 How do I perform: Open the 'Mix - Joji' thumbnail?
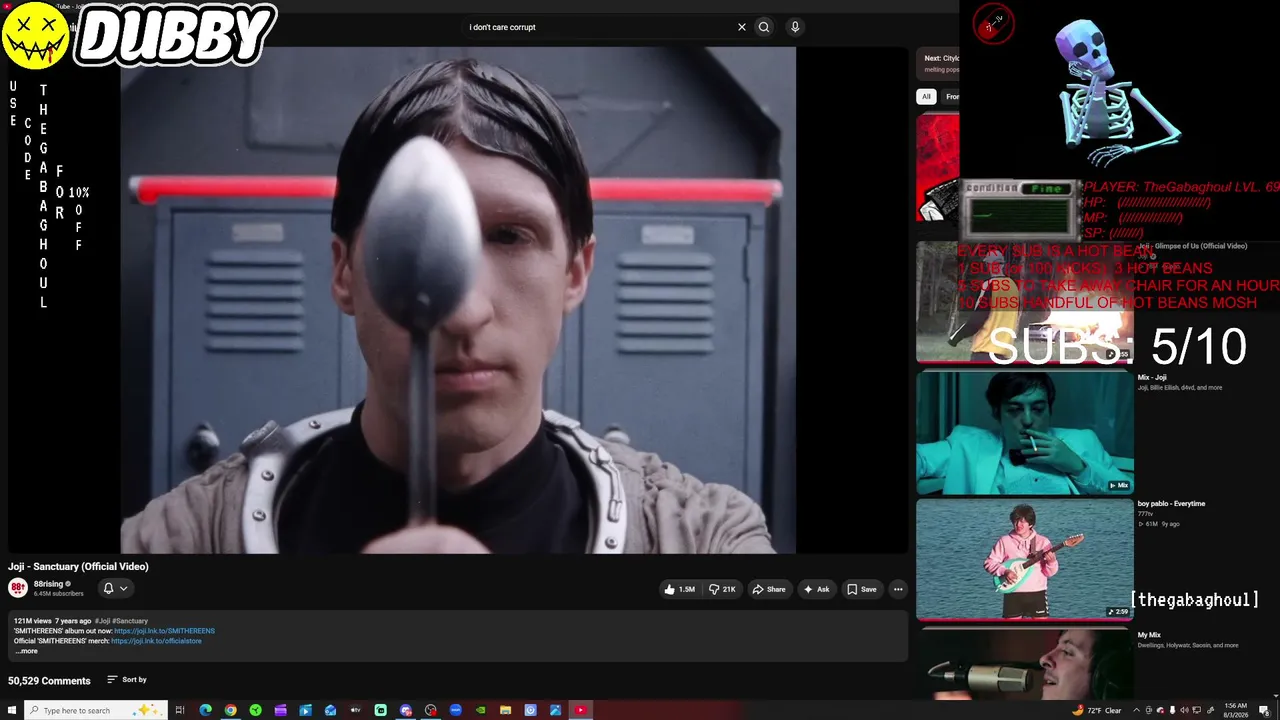(1025, 432)
